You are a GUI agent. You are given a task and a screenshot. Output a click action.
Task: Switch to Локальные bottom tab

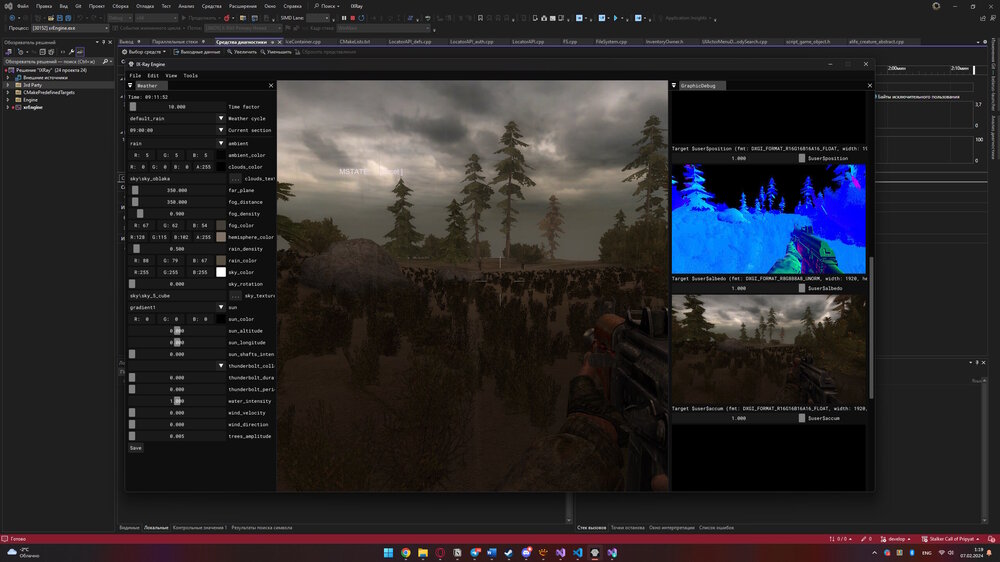point(156,528)
